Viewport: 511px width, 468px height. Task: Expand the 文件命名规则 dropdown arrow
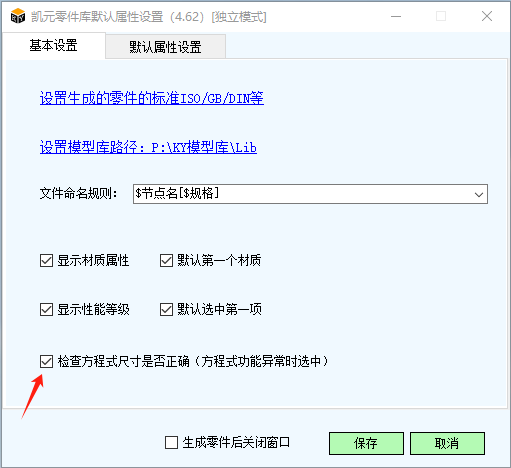pyautogui.click(x=479, y=194)
